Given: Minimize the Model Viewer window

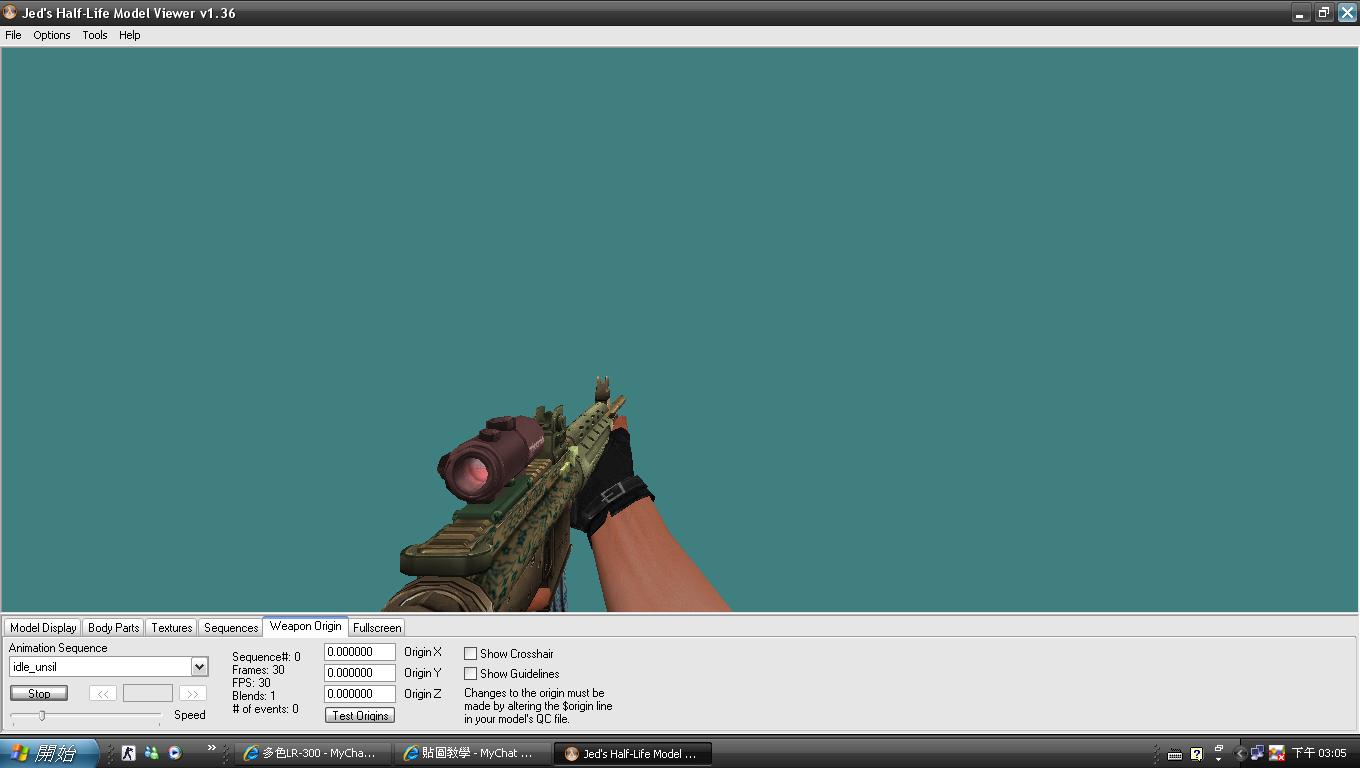Looking at the screenshot, I should tap(1300, 13).
